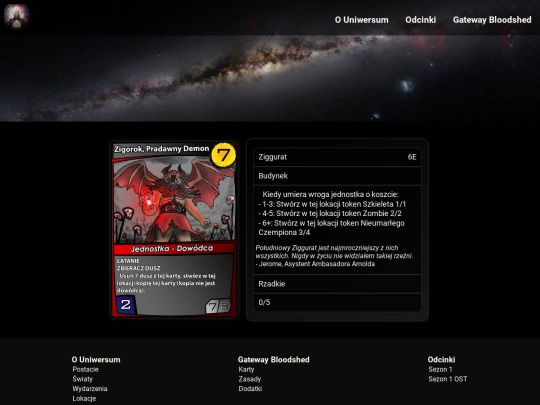The width and height of the screenshot is (540, 405).
Task: Open the O Uniwersum footer heading
Action: pyautogui.click(x=96, y=360)
